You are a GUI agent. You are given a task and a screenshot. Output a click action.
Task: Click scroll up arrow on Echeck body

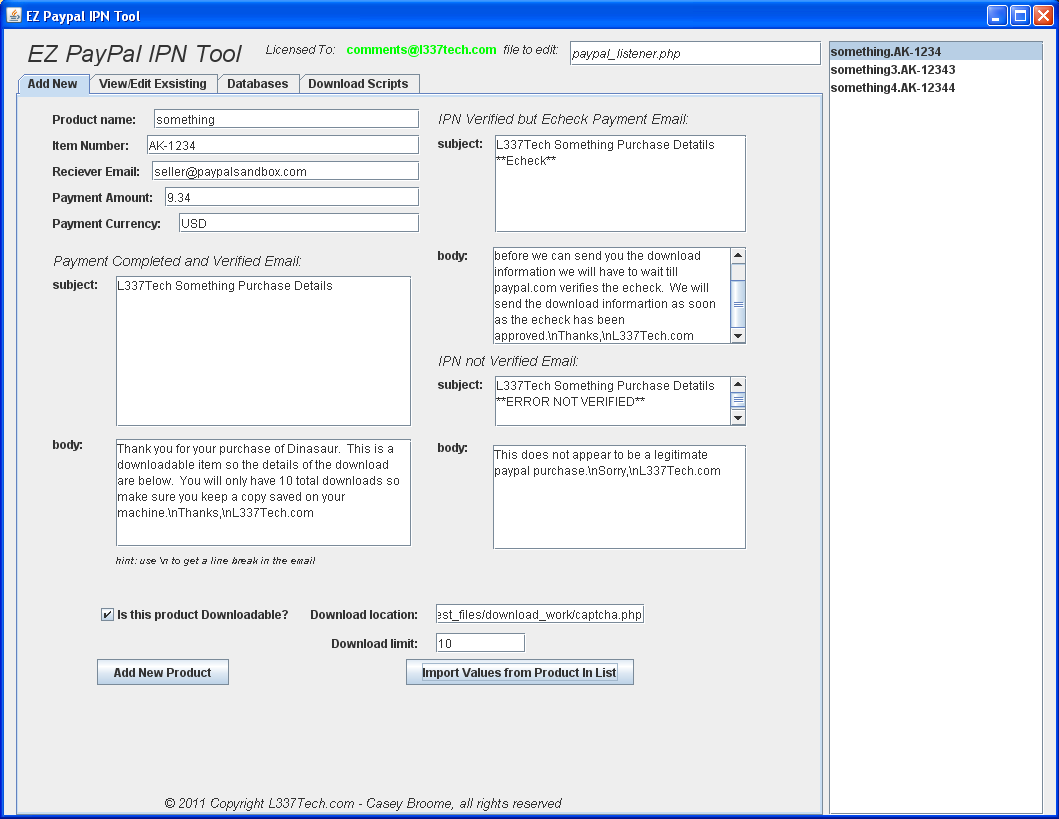click(738, 255)
